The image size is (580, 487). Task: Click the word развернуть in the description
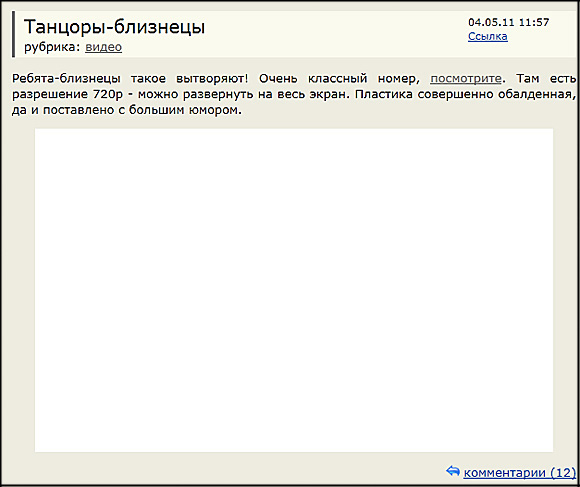(x=218, y=95)
